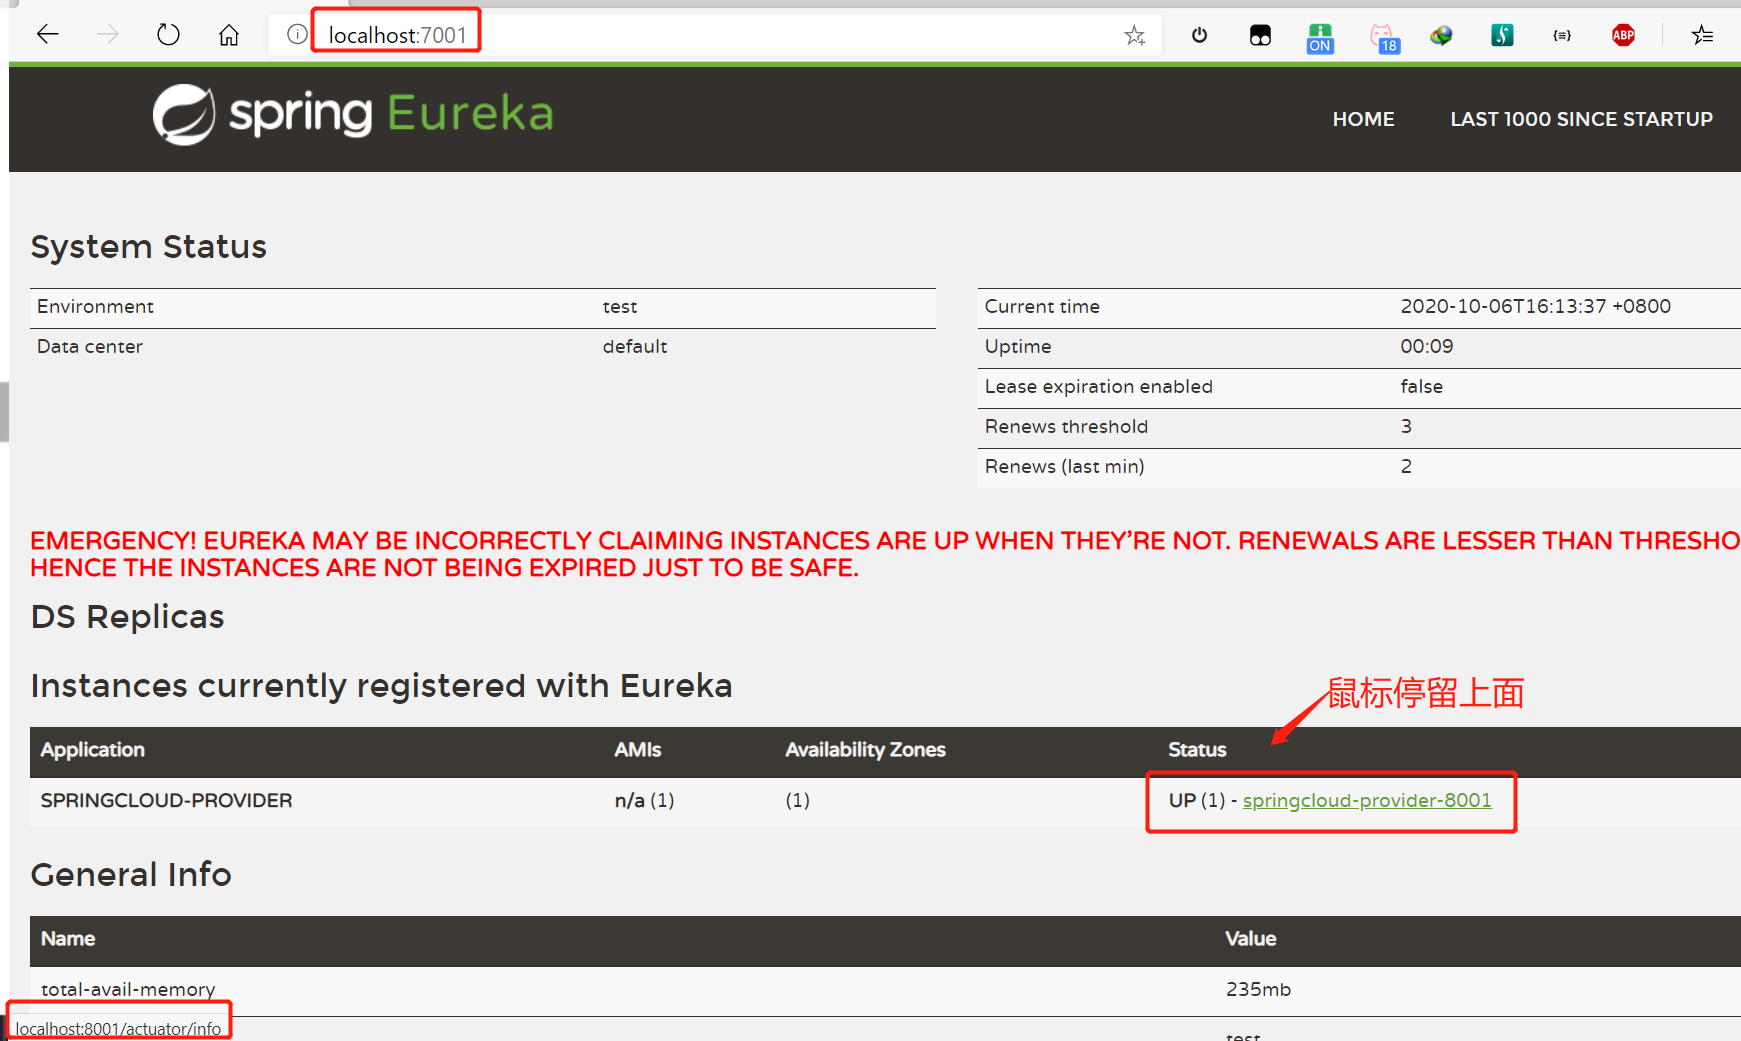Image resolution: width=1741 pixels, height=1041 pixels.
Task: Add page to favorites with star icon
Action: pos(1134,36)
